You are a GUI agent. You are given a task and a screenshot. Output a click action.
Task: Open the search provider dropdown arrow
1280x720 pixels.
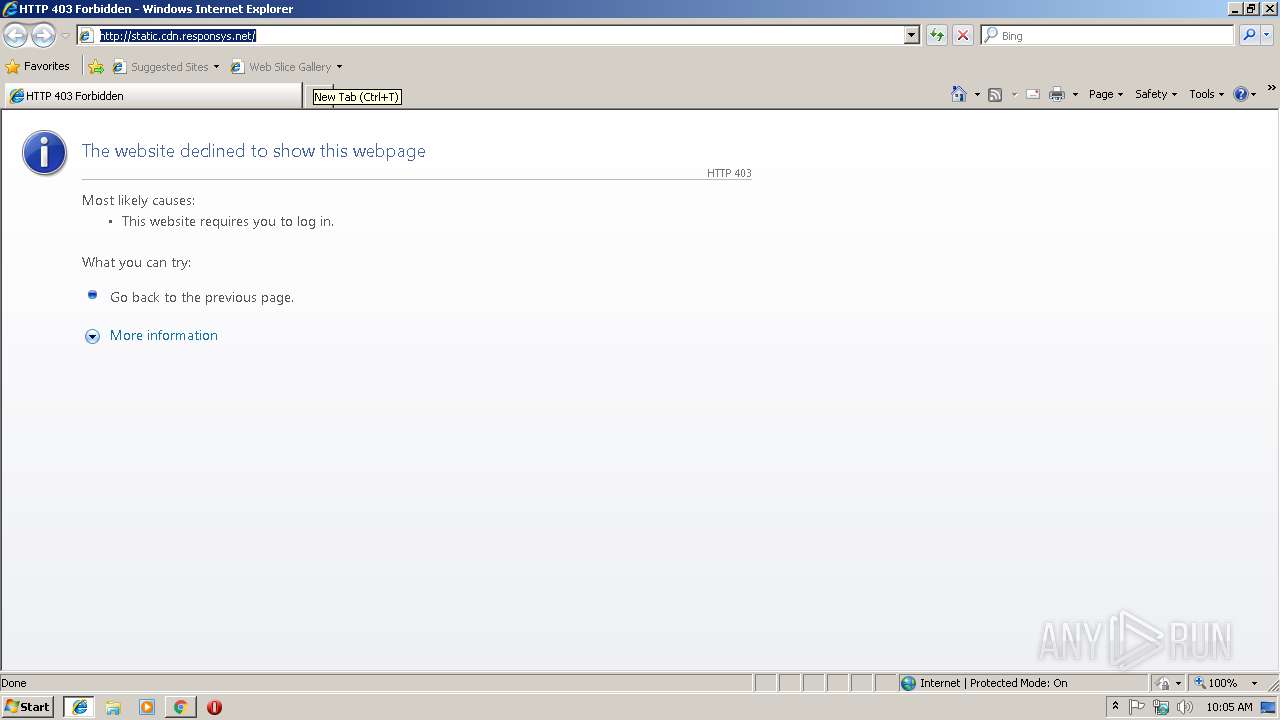[x=1267, y=35]
